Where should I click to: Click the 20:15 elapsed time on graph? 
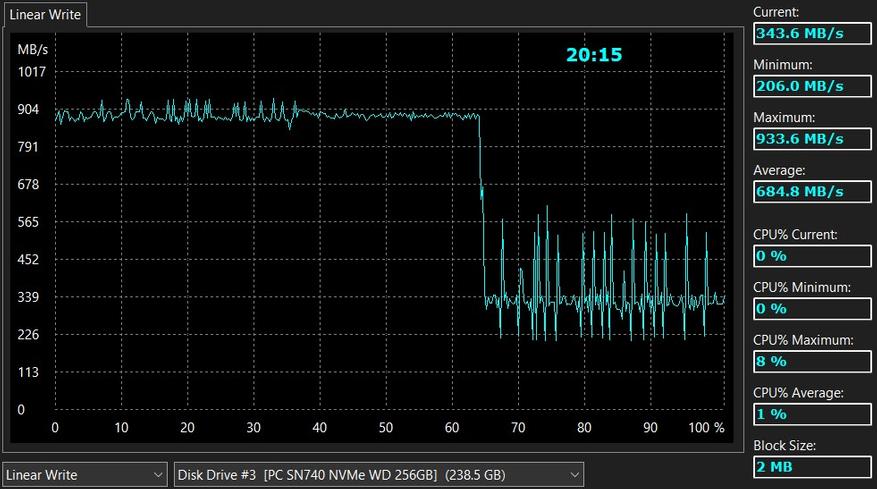tap(594, 55)
